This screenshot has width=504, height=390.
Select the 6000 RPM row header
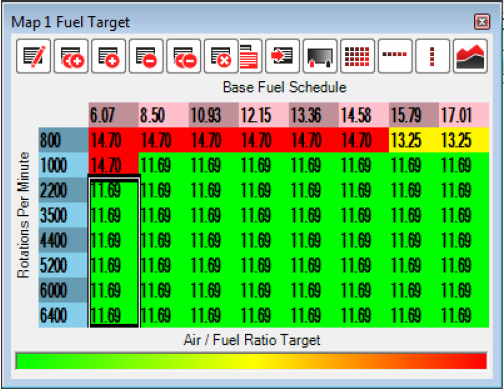pyautogui.click(x=64, y=290)
